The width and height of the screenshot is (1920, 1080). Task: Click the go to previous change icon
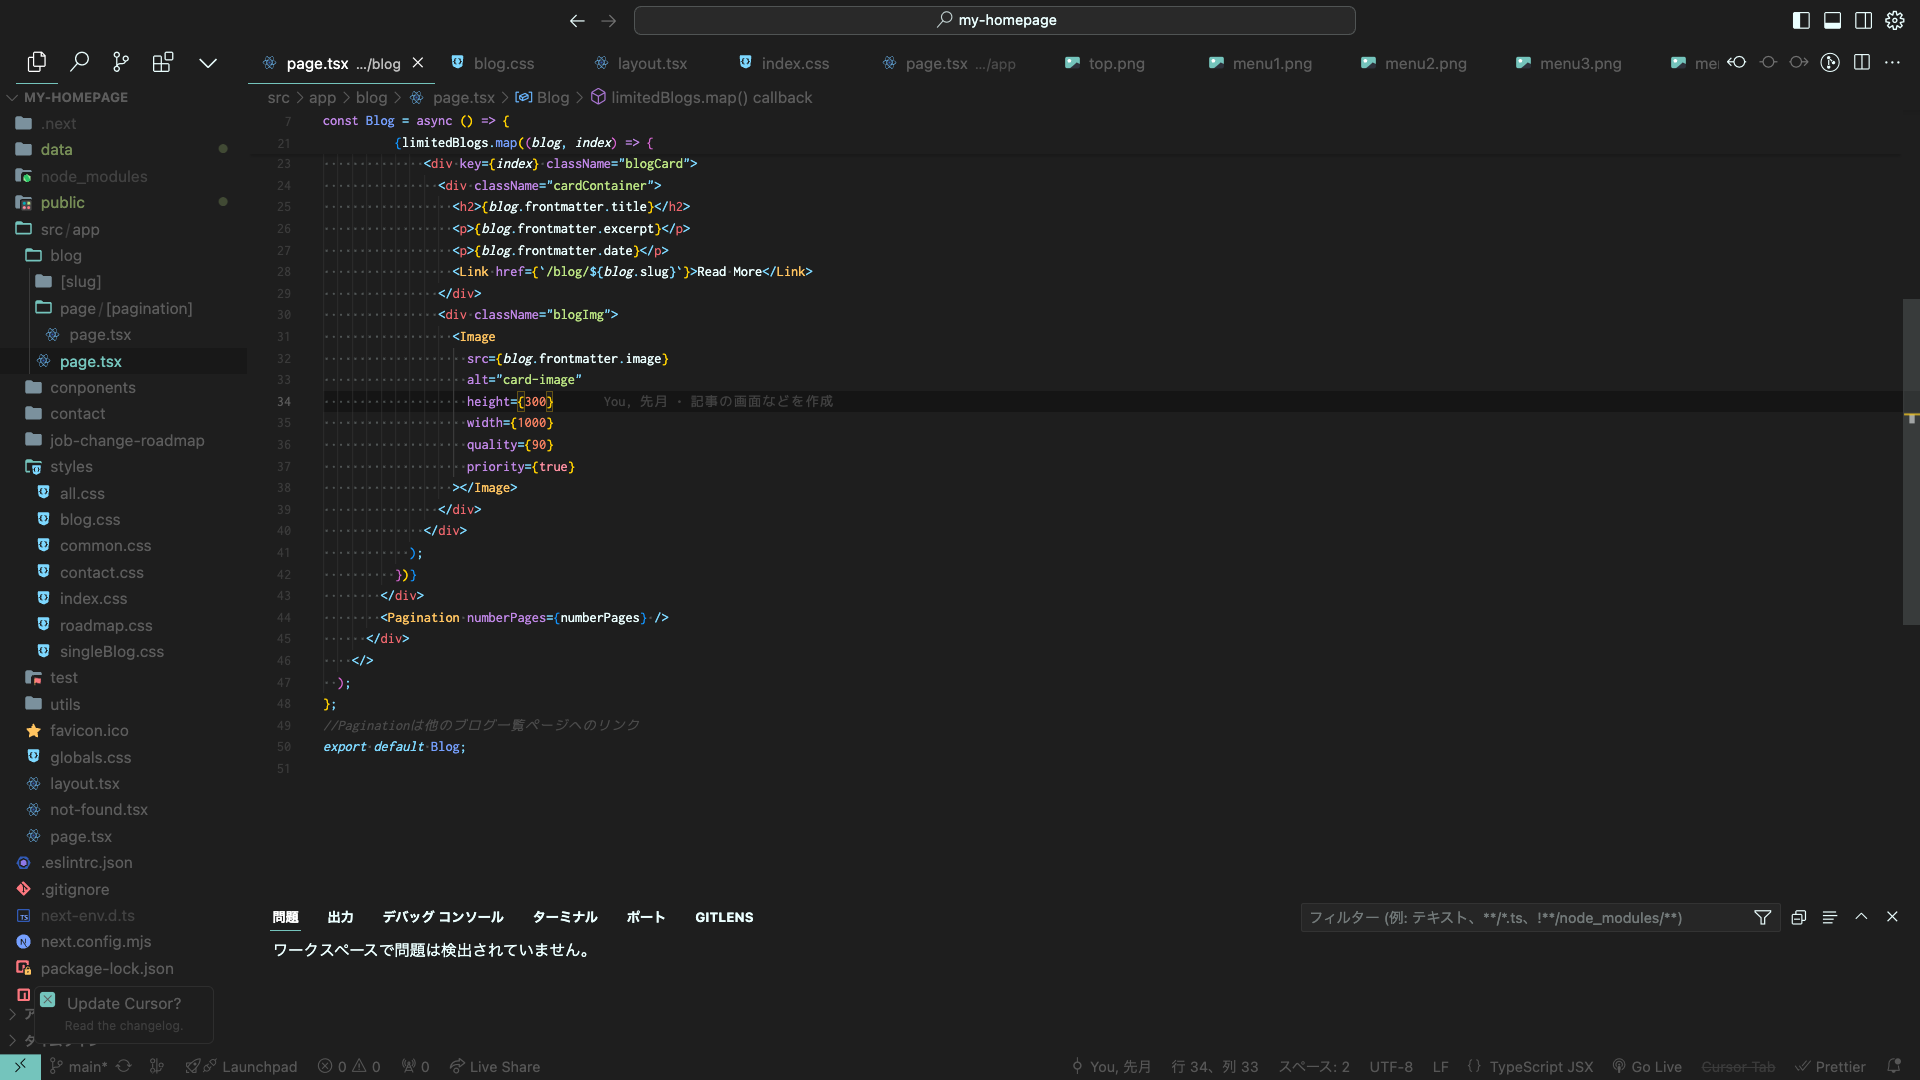[1737, 62]
